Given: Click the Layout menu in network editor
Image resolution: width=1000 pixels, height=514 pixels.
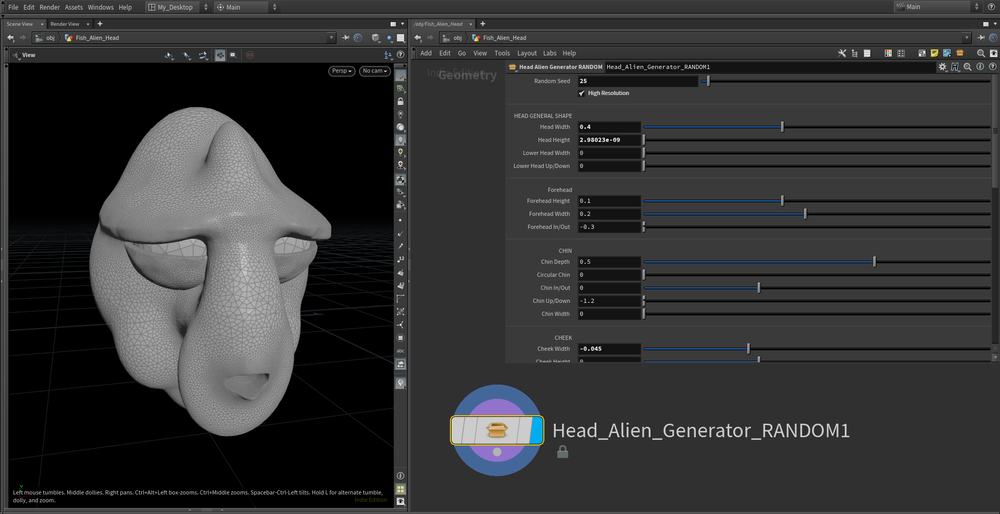Looking at the screenshot, I should coord(527,53).
